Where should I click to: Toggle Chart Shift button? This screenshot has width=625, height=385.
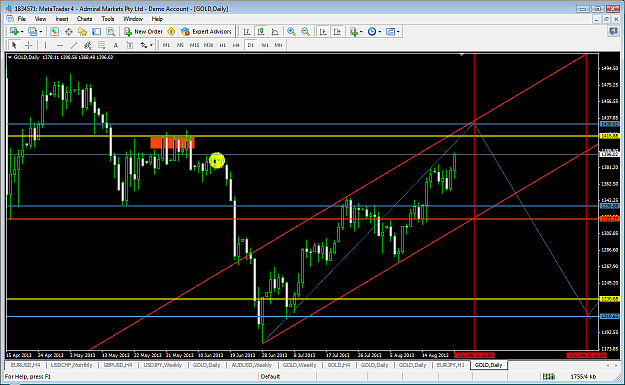(337, 31)
